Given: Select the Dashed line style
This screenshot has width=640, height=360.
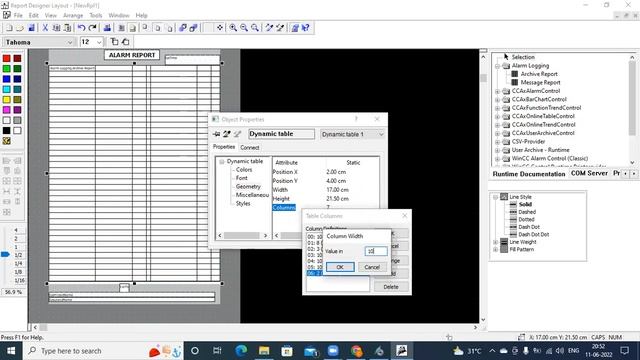Looking at the screenshot, I should [527, 212].
